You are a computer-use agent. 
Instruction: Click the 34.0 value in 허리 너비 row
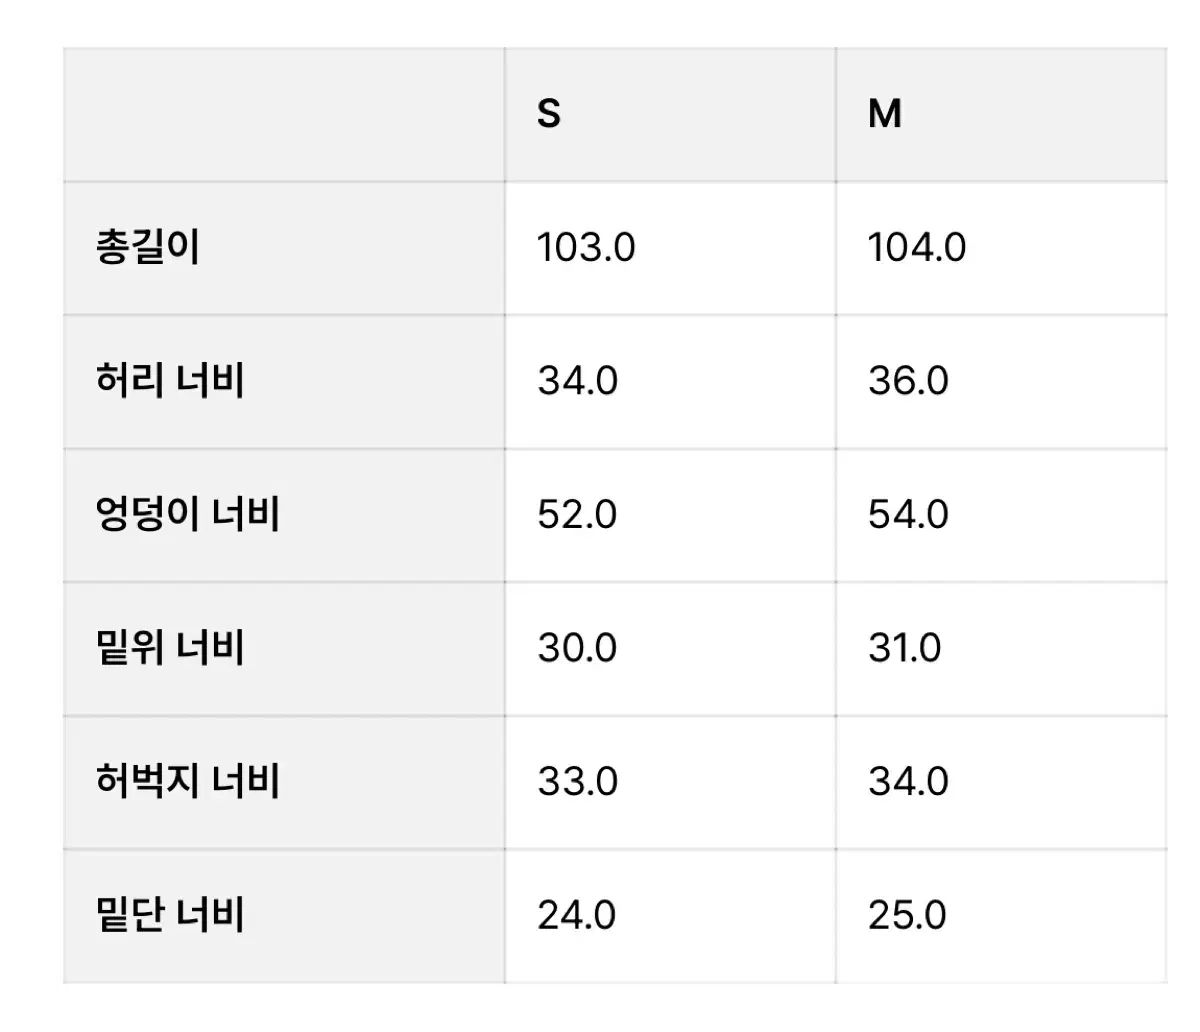click(577, 381)
